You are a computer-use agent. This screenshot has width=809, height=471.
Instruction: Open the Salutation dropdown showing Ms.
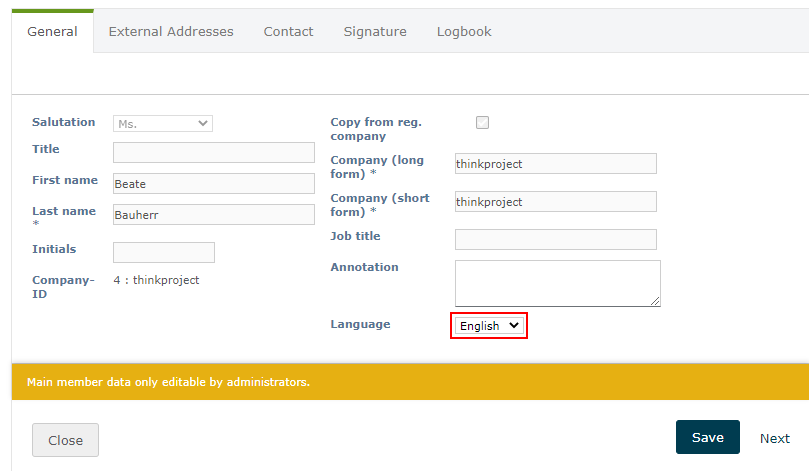[163, 123]
